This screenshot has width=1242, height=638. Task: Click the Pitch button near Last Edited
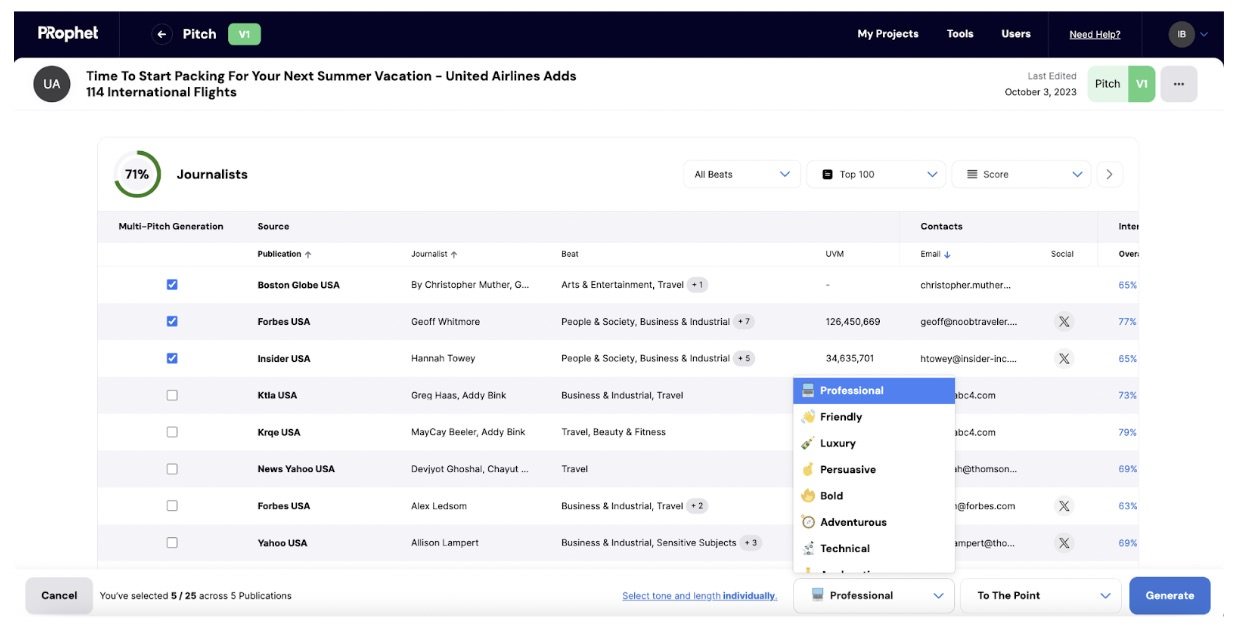[1107, 84]
